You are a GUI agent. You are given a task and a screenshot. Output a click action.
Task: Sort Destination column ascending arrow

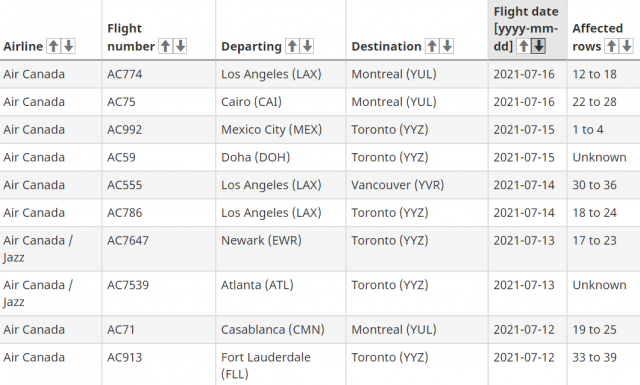(432, 46)
